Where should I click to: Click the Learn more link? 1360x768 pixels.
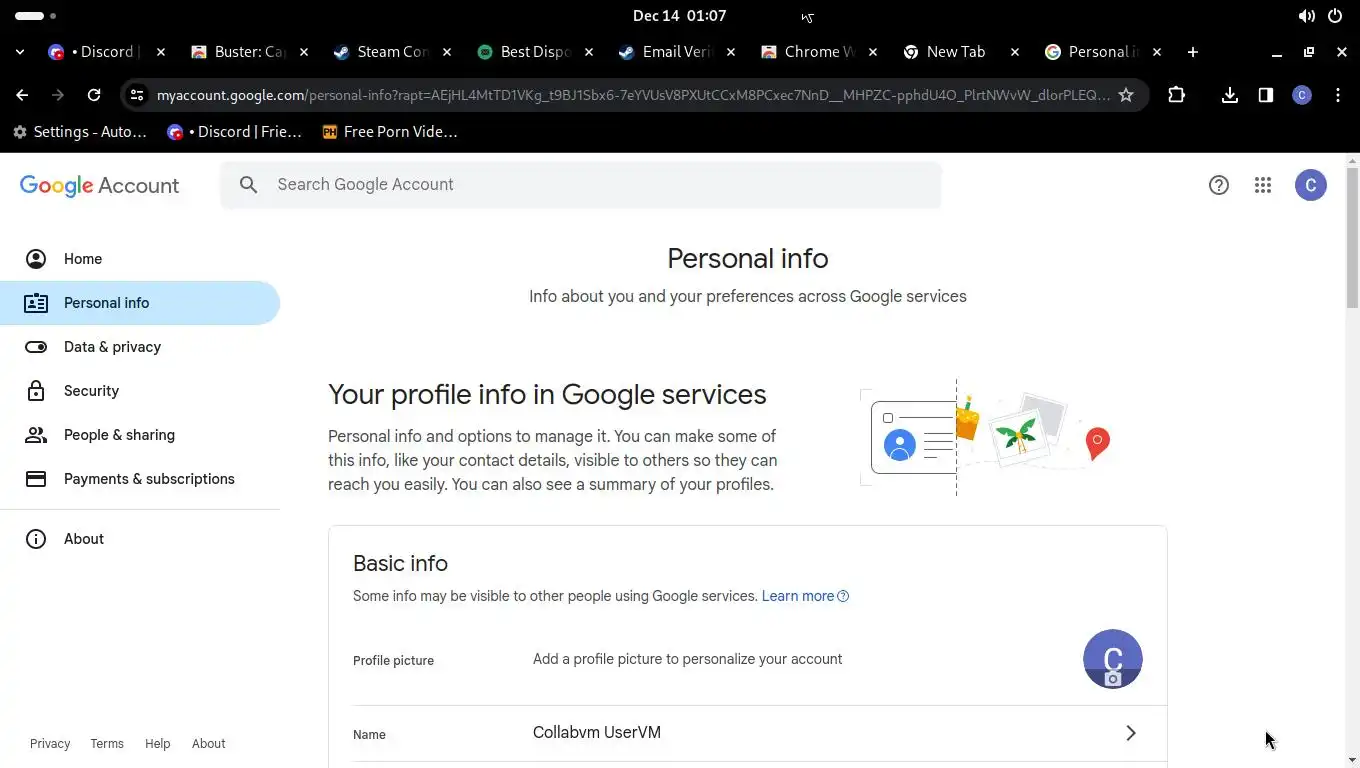798,596
